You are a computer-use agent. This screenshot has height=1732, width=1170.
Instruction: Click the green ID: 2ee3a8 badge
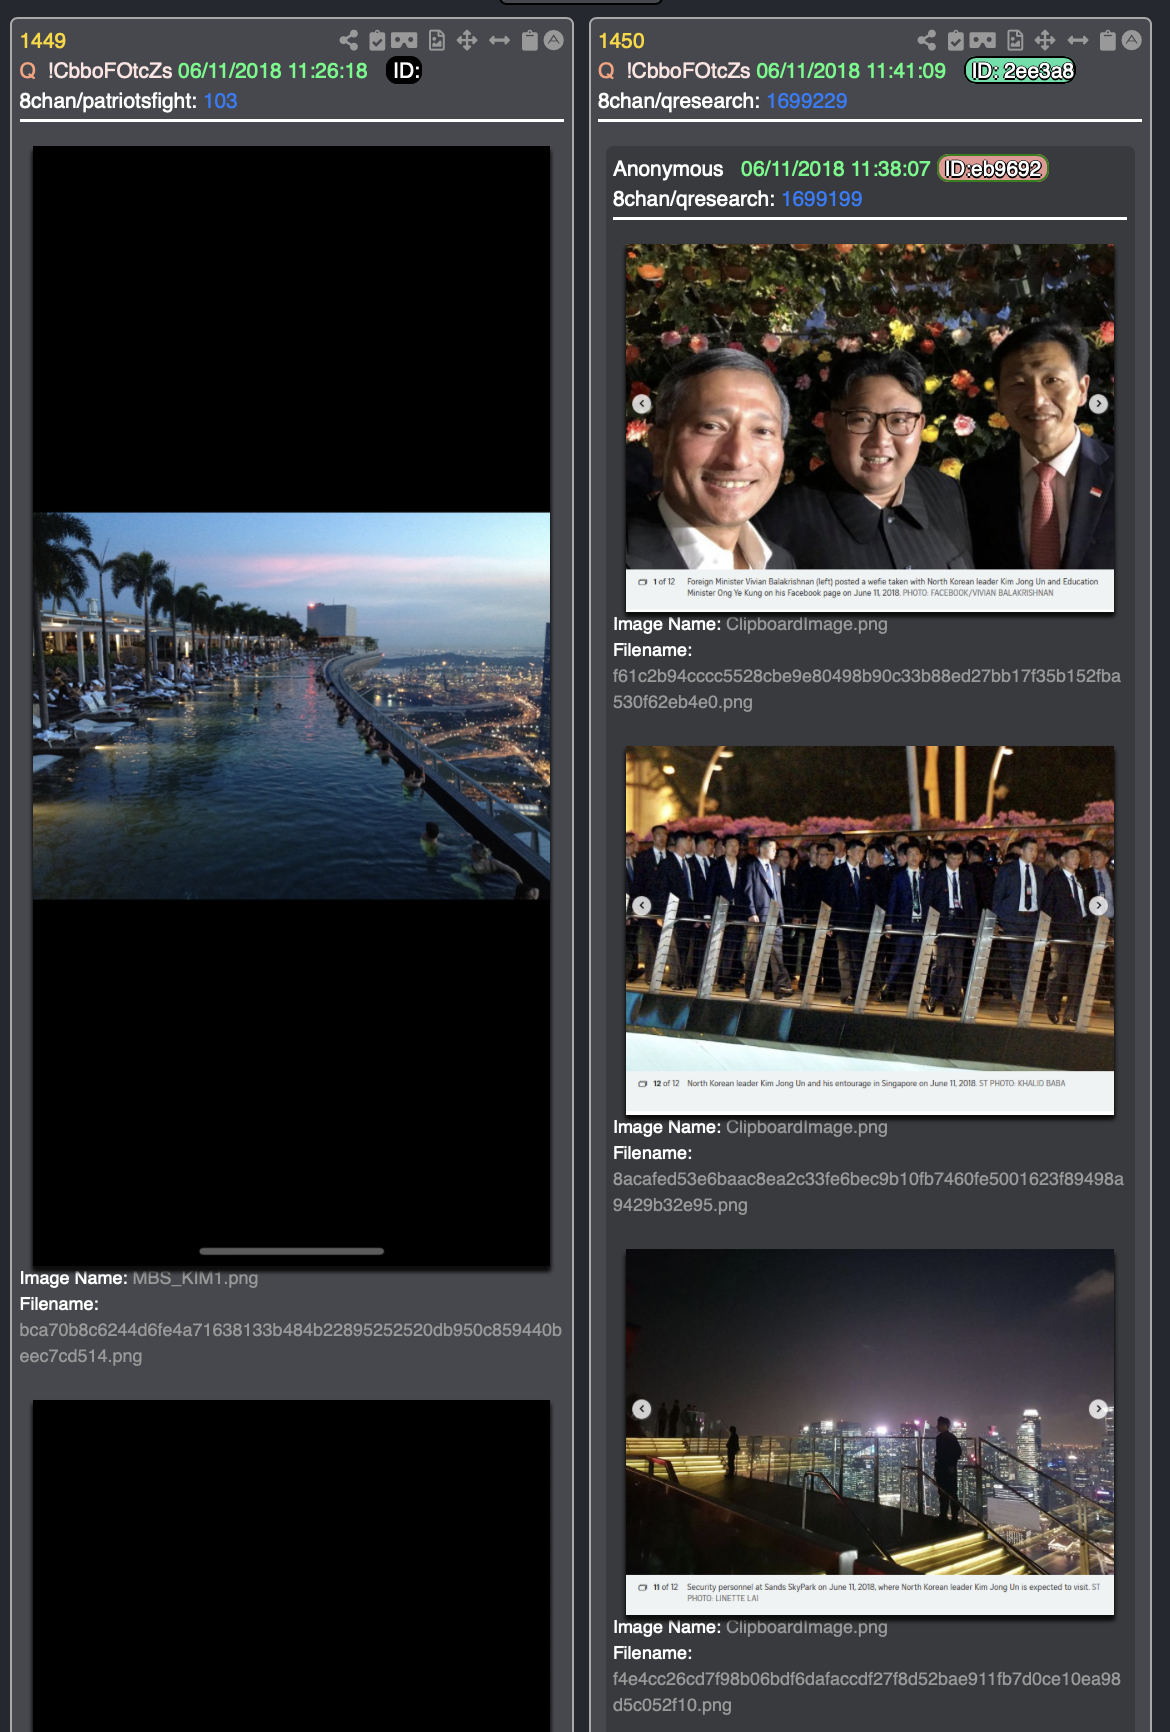click(1021, 71)
